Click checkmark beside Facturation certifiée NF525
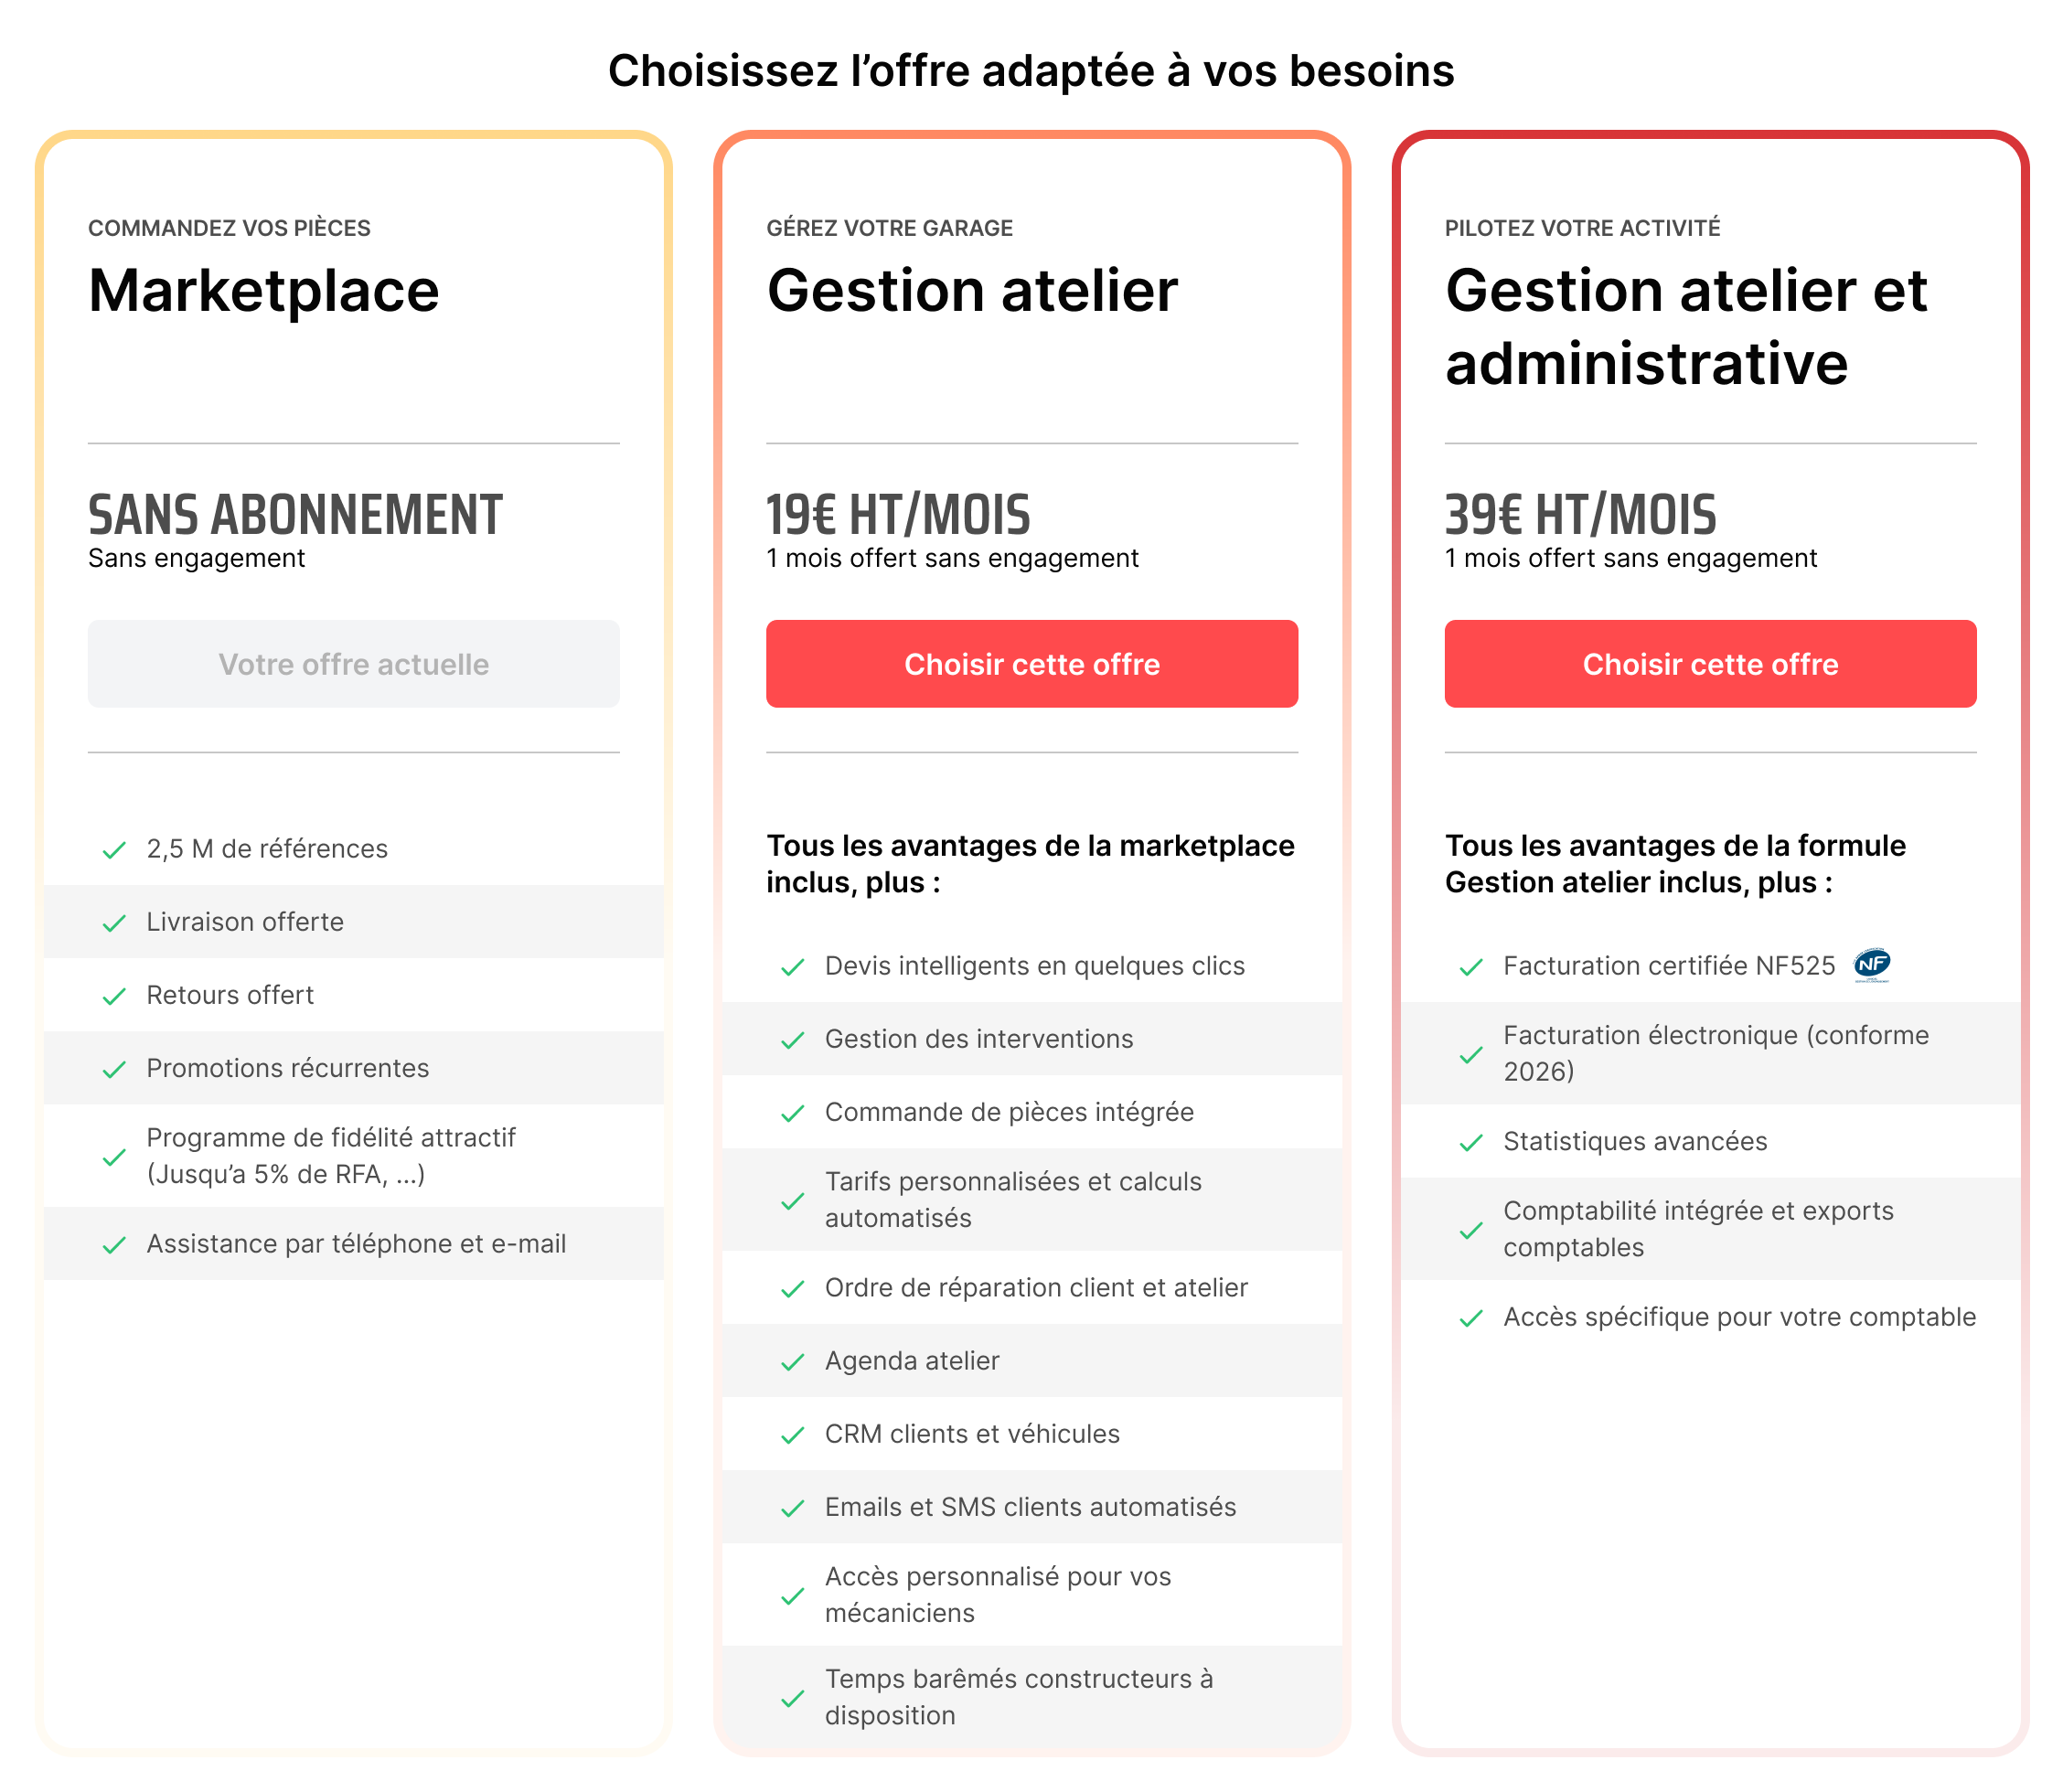 pyautogui.click(x=1470, y=967)
